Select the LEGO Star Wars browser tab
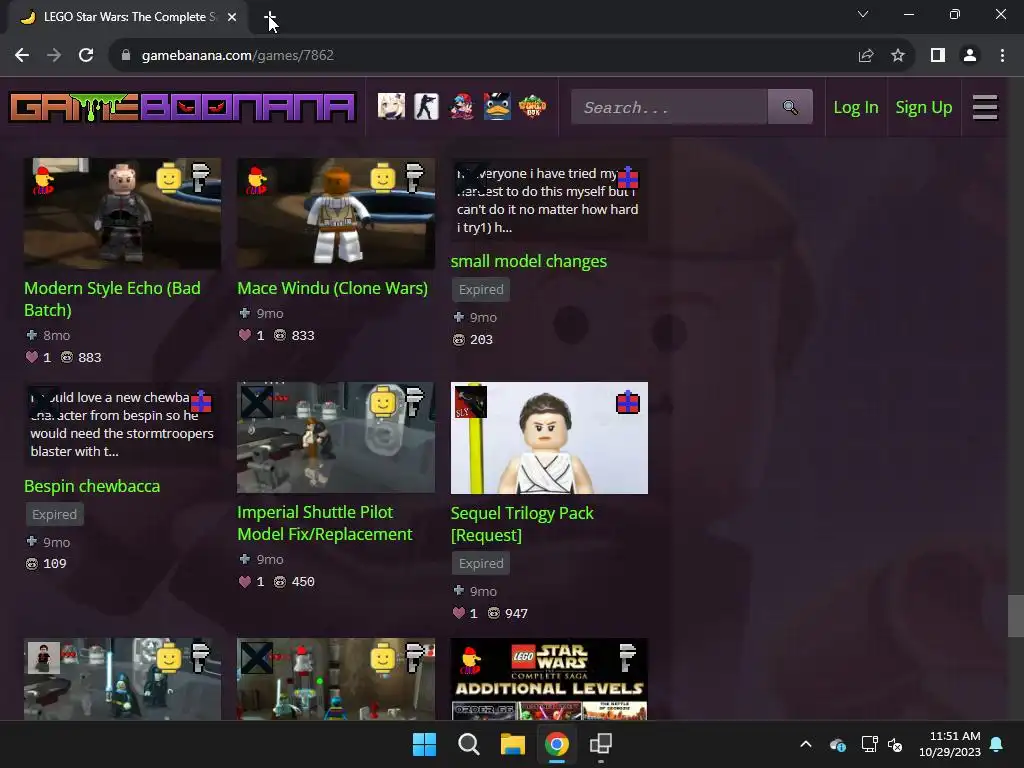This screenshot has height=768, width=1024. point(128,17)
